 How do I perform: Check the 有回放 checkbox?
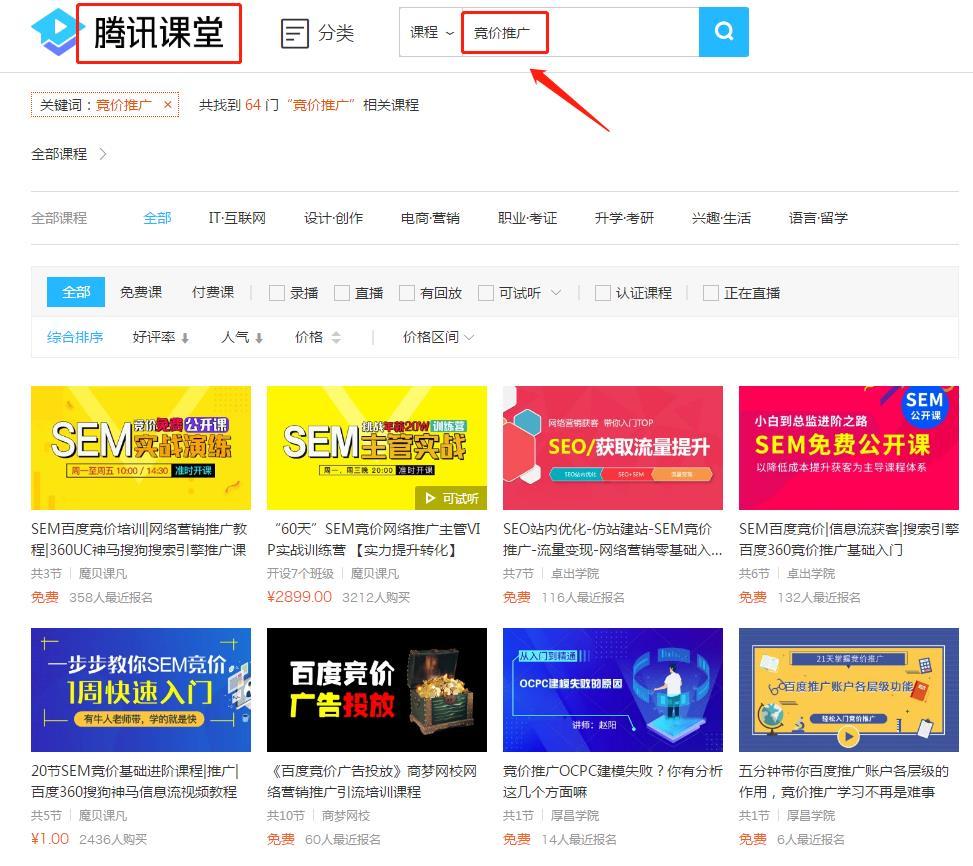pyautogui.click(x=407, y=293)
